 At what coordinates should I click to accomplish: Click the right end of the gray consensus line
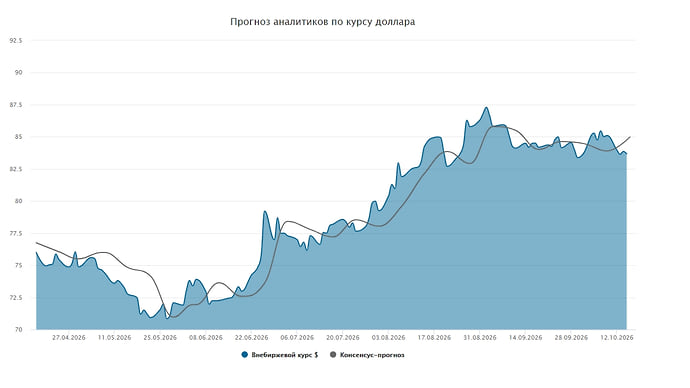point(630,137)
